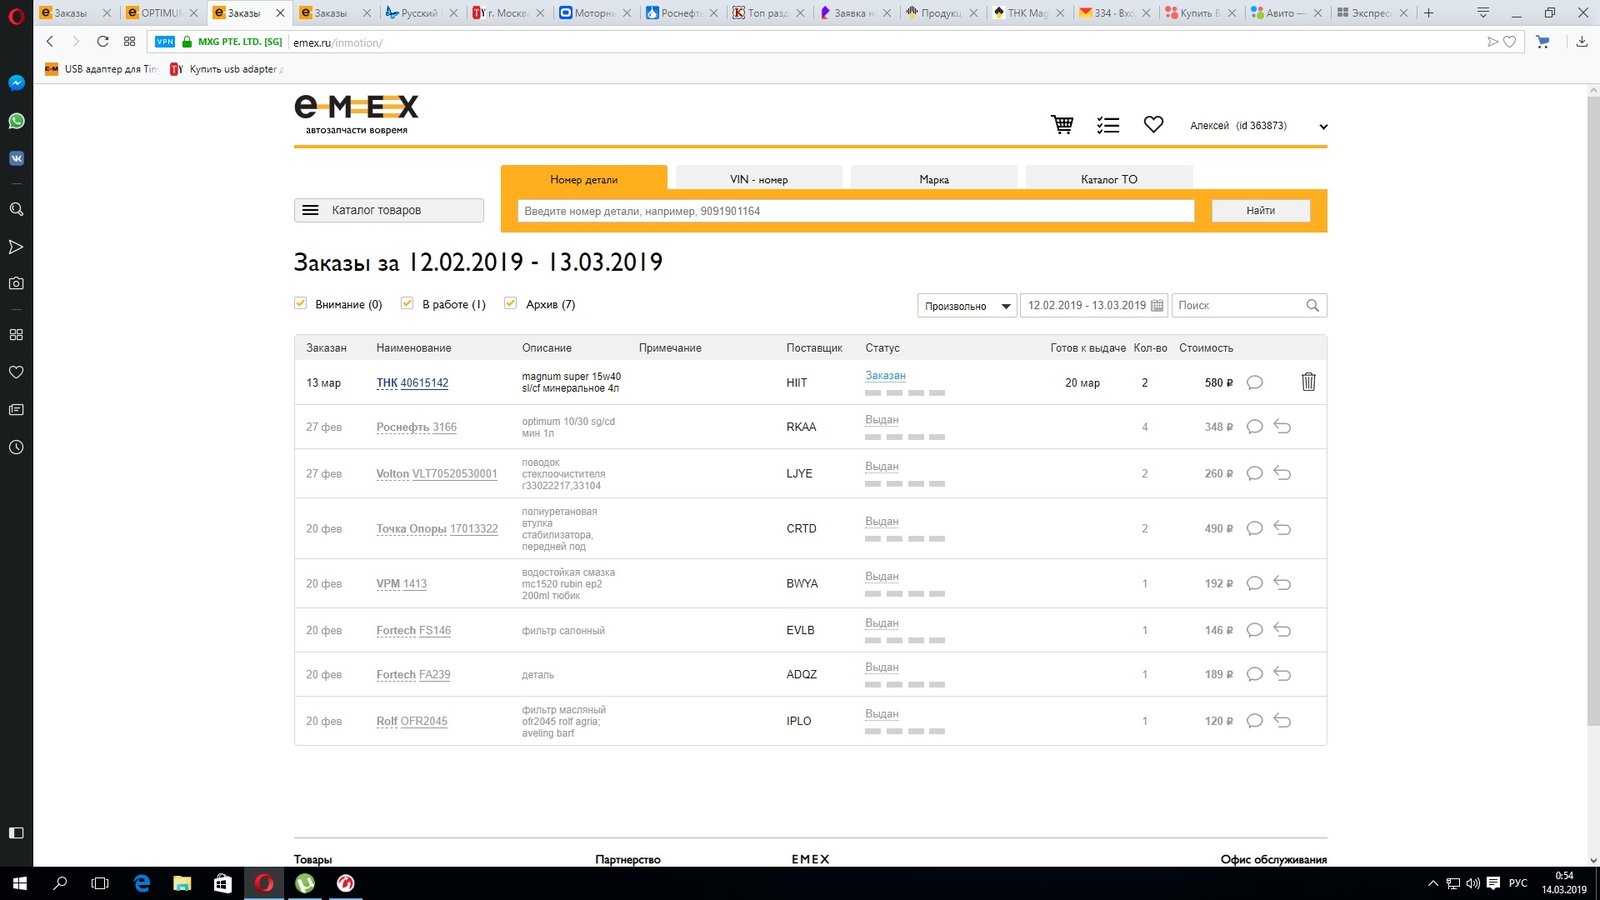Click the page vertical scrollbar
This screenshot has width=1600, height=900.
(x=1593, y=410)
